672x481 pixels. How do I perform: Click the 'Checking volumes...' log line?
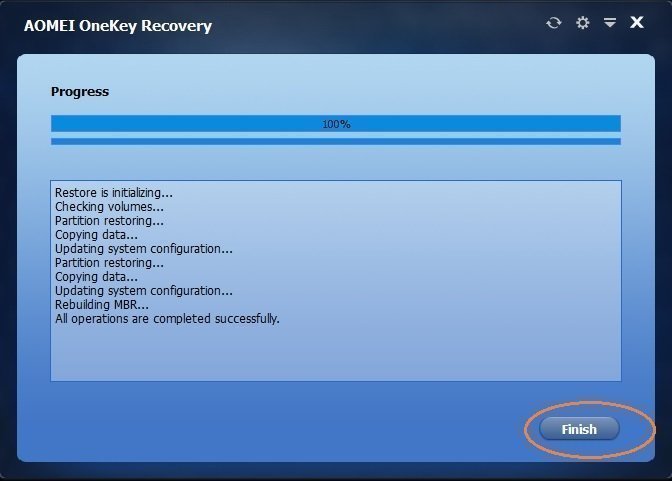(109, 207)
